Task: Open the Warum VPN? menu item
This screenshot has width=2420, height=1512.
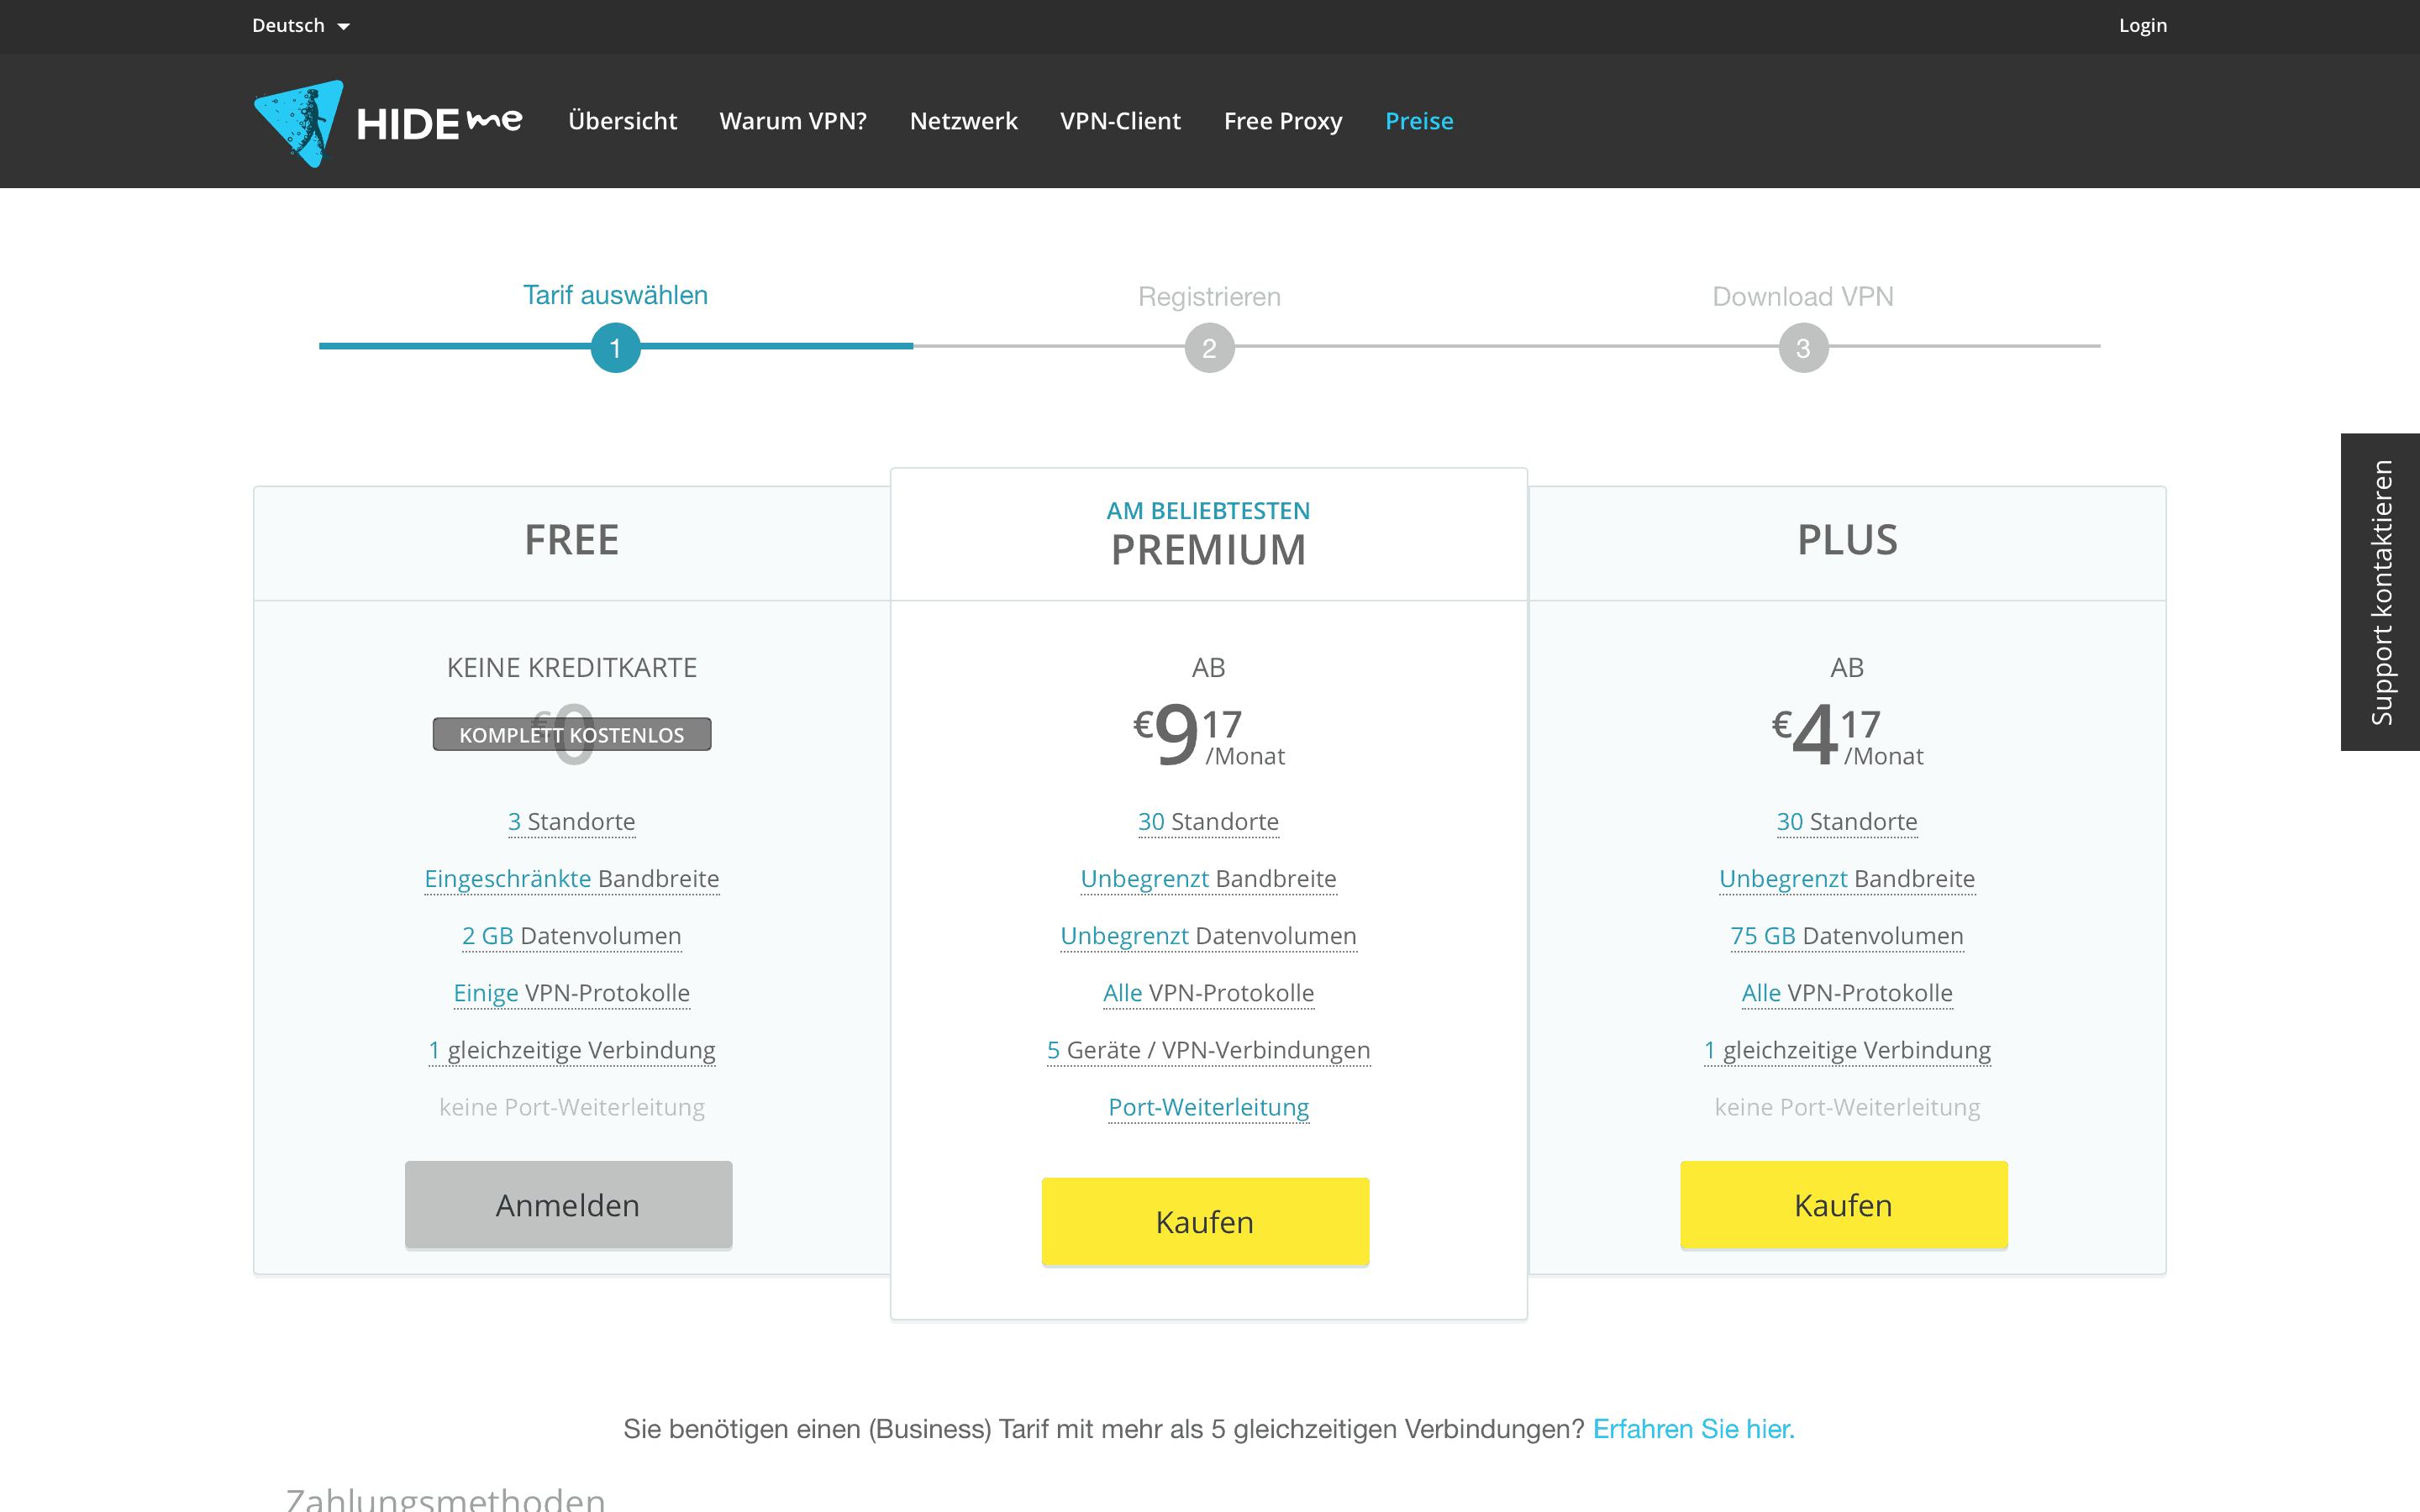Action: pyautogui.click(x=793, y=121)
